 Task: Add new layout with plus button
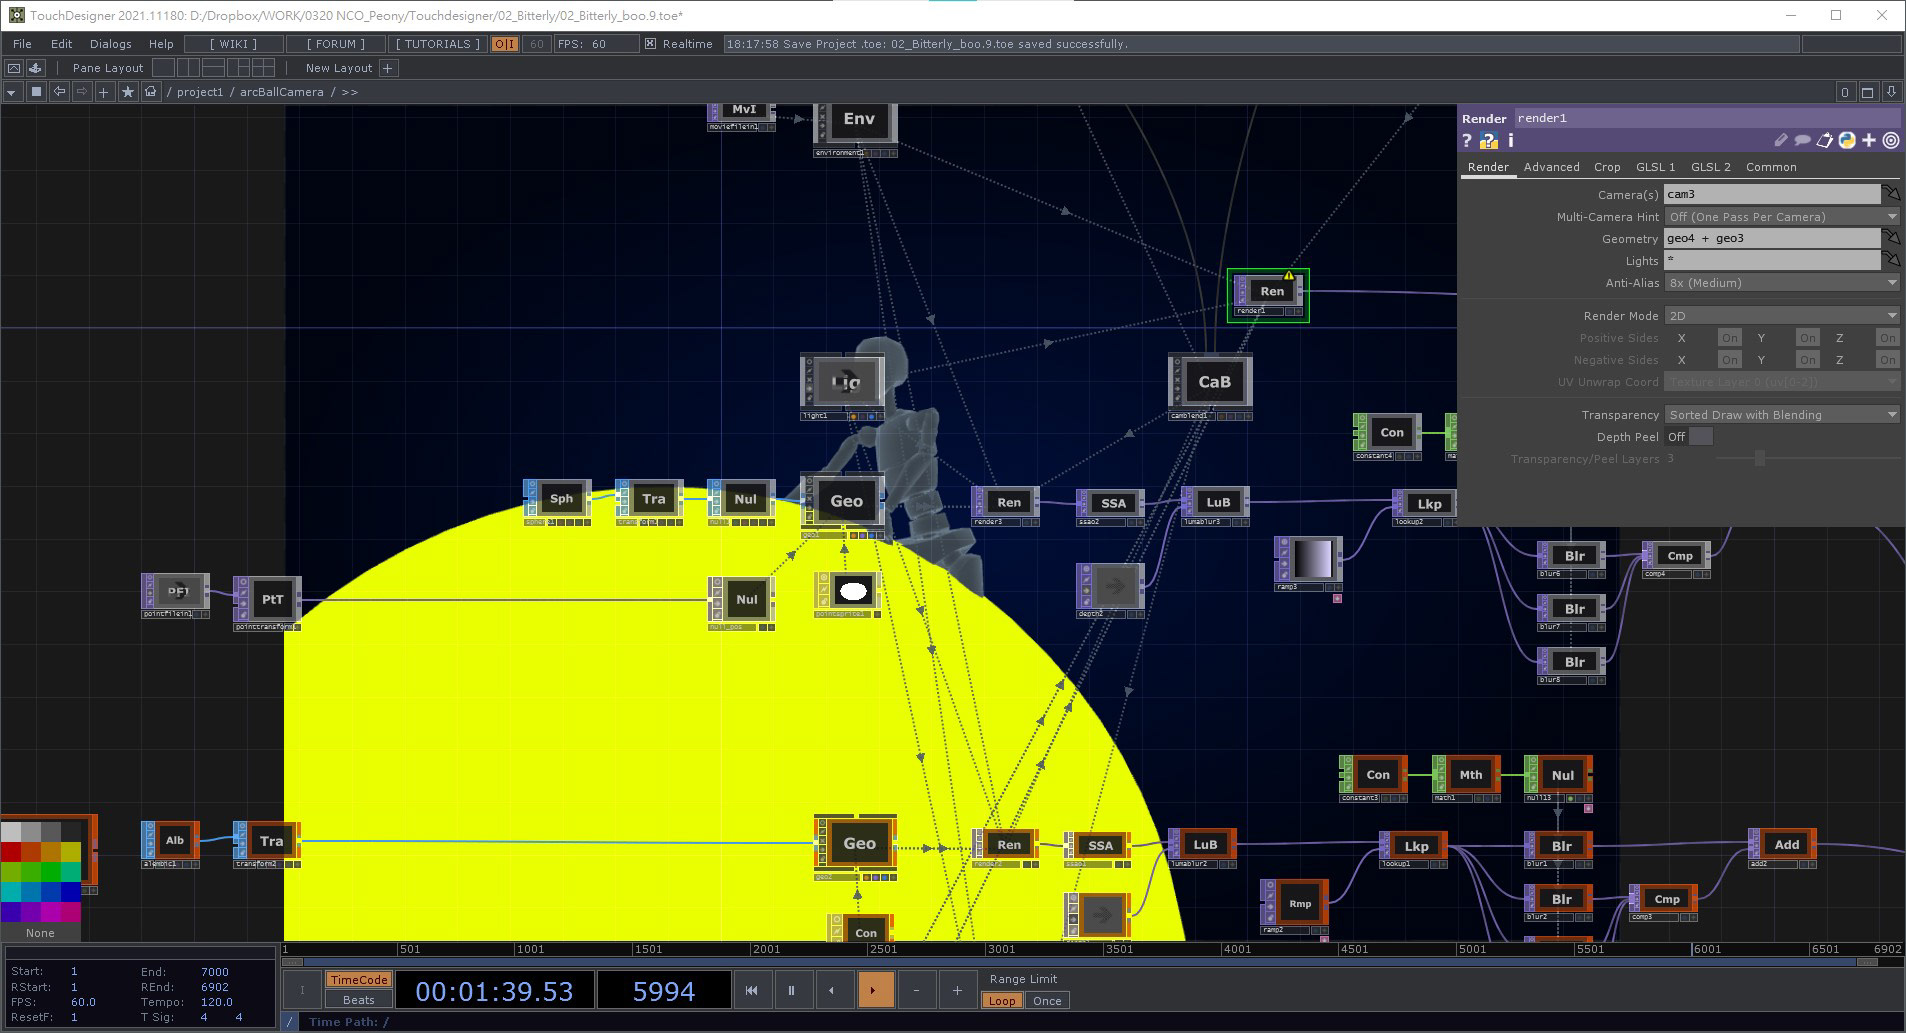point(388,68)
